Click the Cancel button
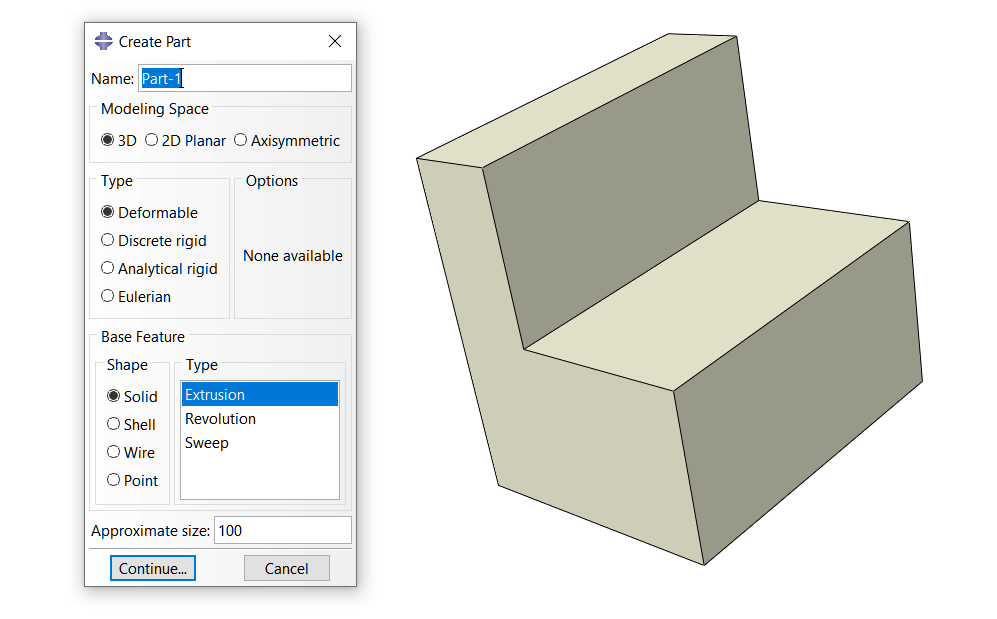The width and height of the screenshot is (997, 619). click(287, 568)
